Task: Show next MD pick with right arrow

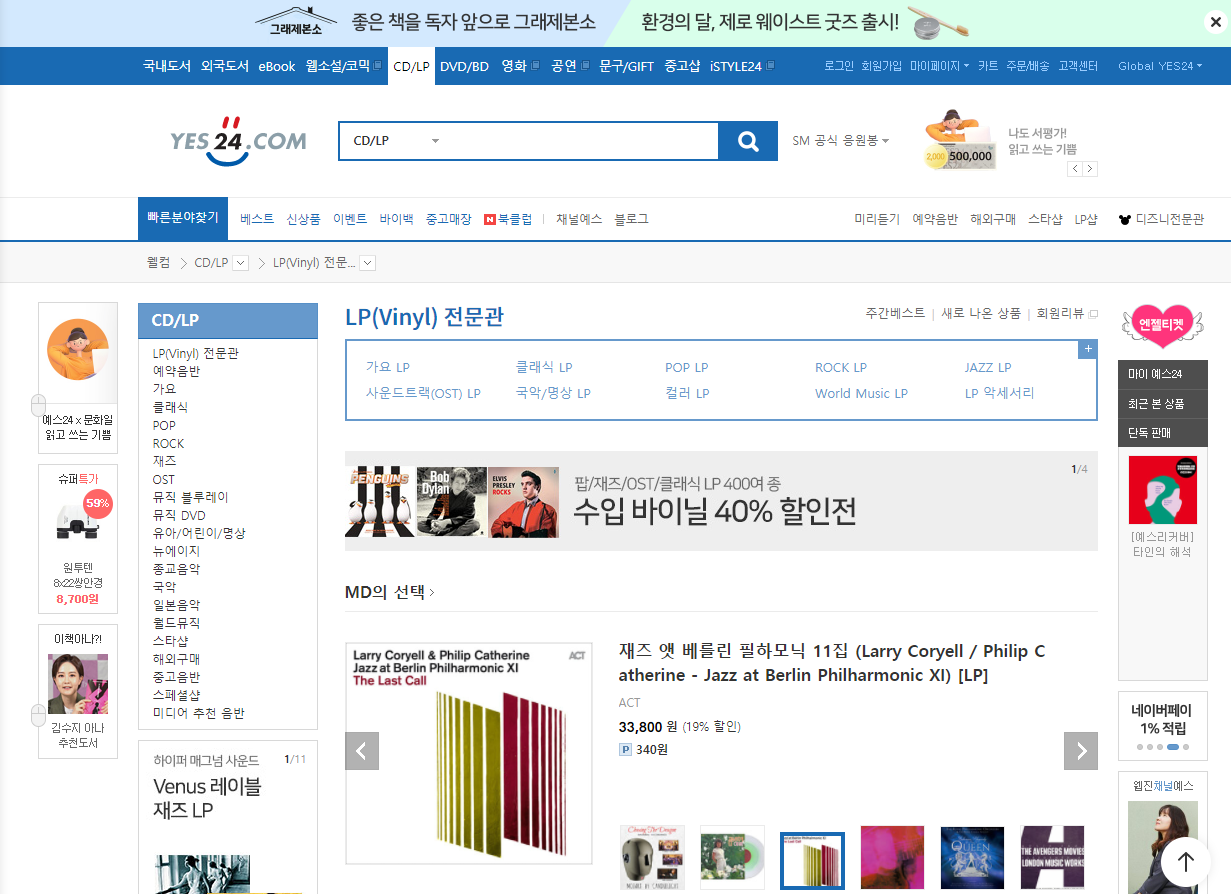Action: point(1081,751)
